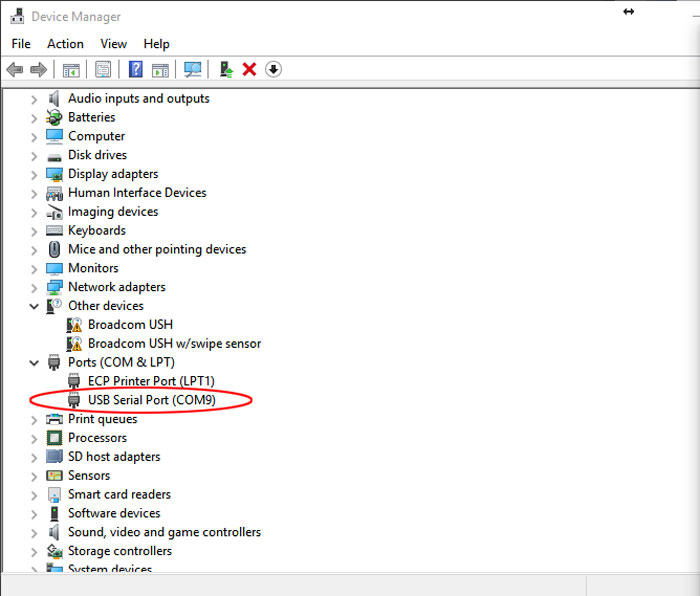Select the Storage controllers label
The image size is (700, 596).
120,551
